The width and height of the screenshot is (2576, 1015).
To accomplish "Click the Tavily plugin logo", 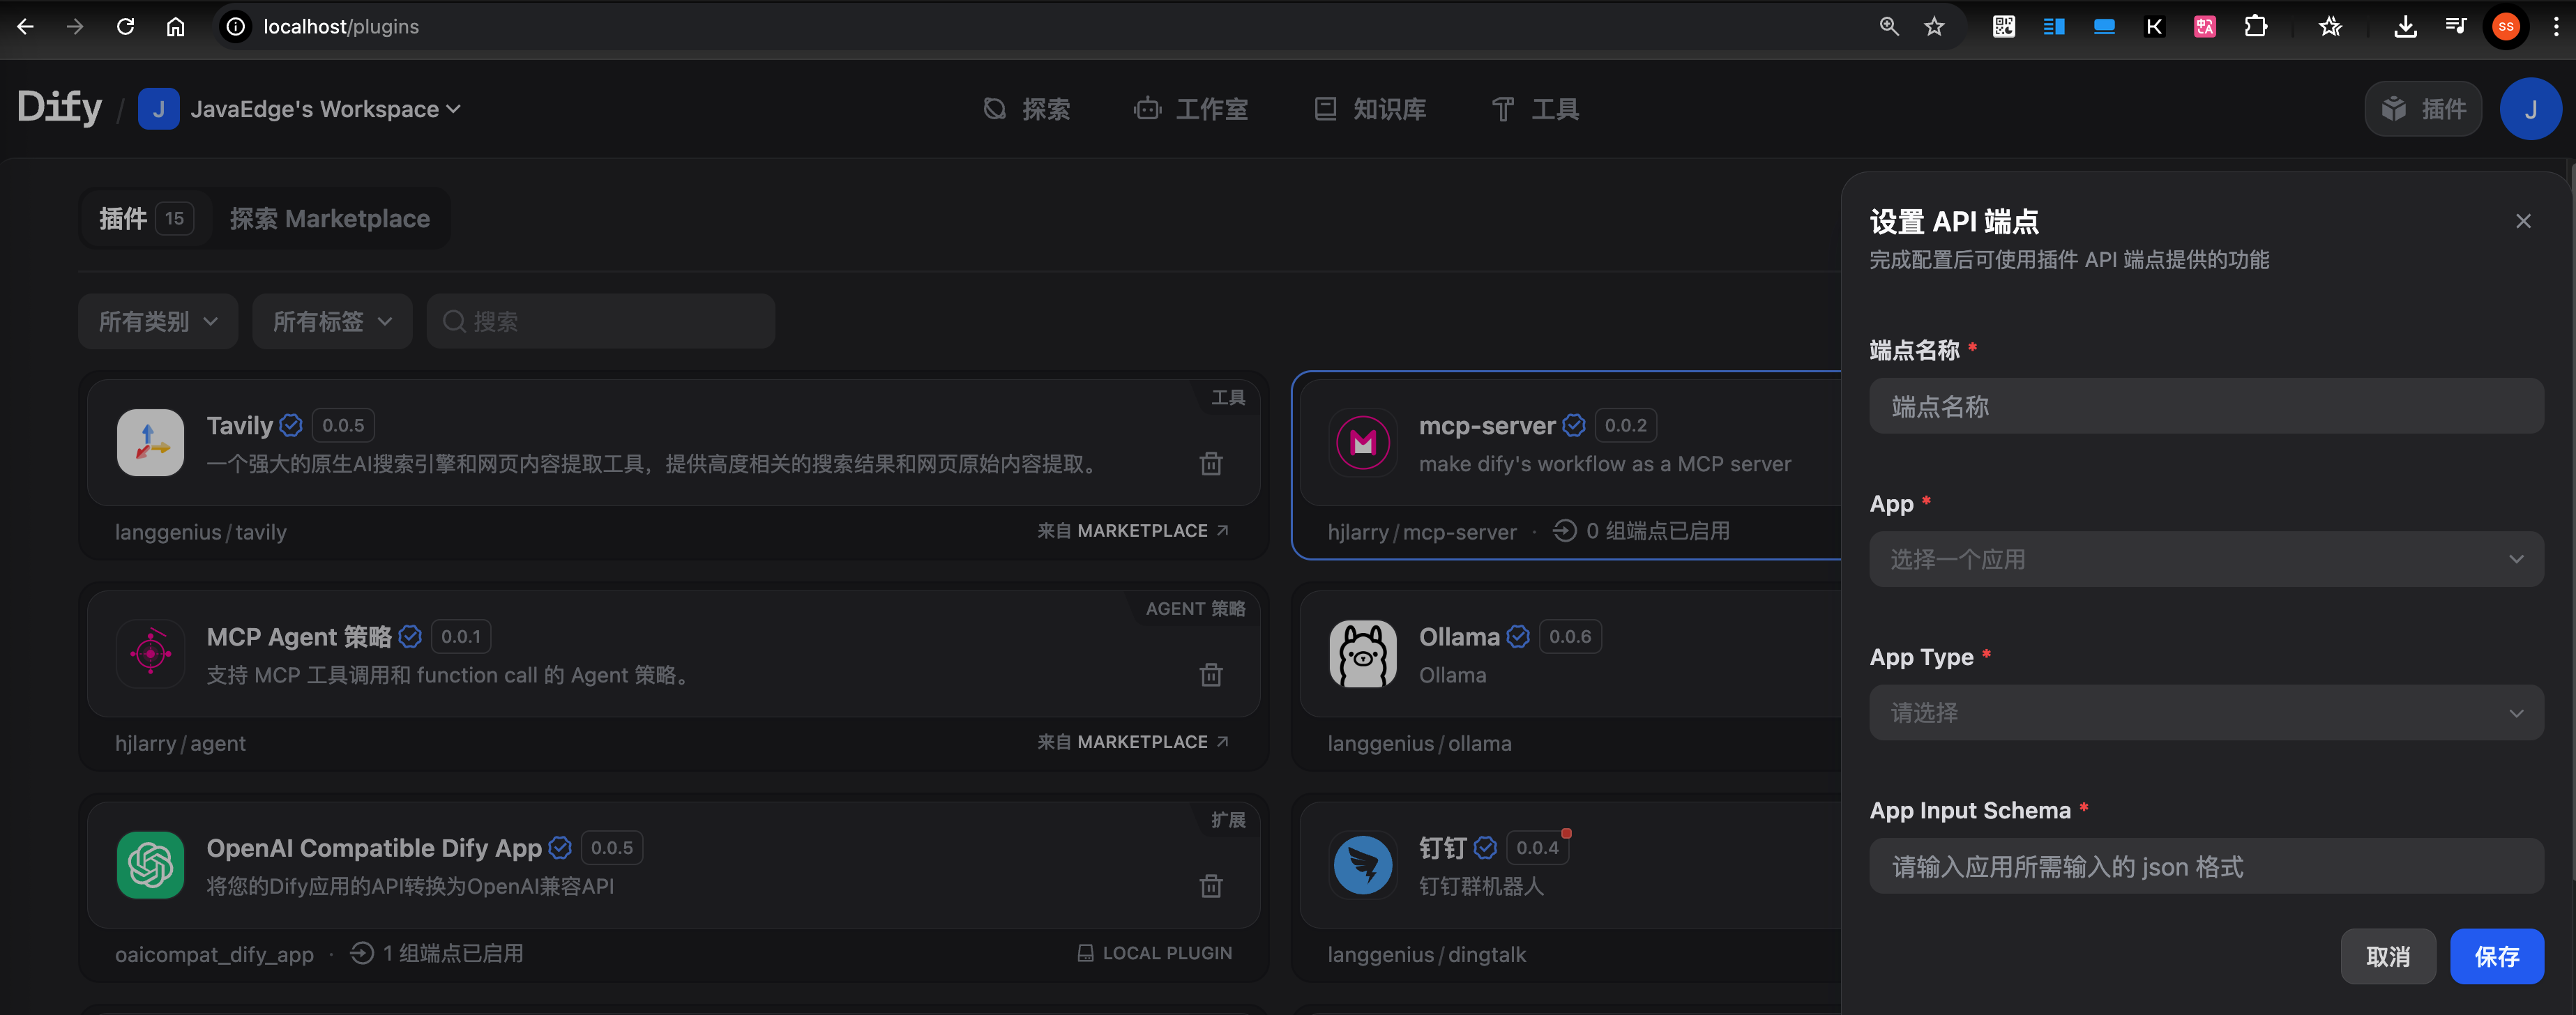I will click(150, 443).
